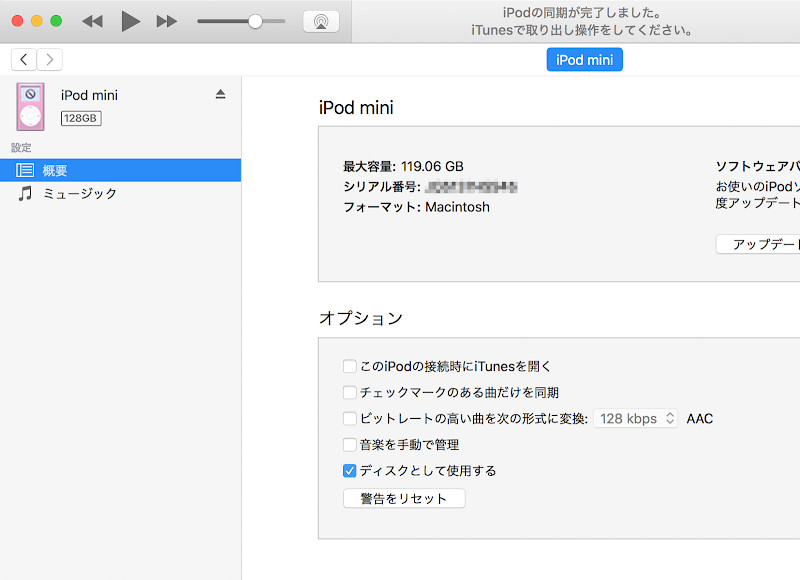Open the 128 kbps bitrate dropdown
The width and height of the screenshot is (800, 580).
(636, 419)
